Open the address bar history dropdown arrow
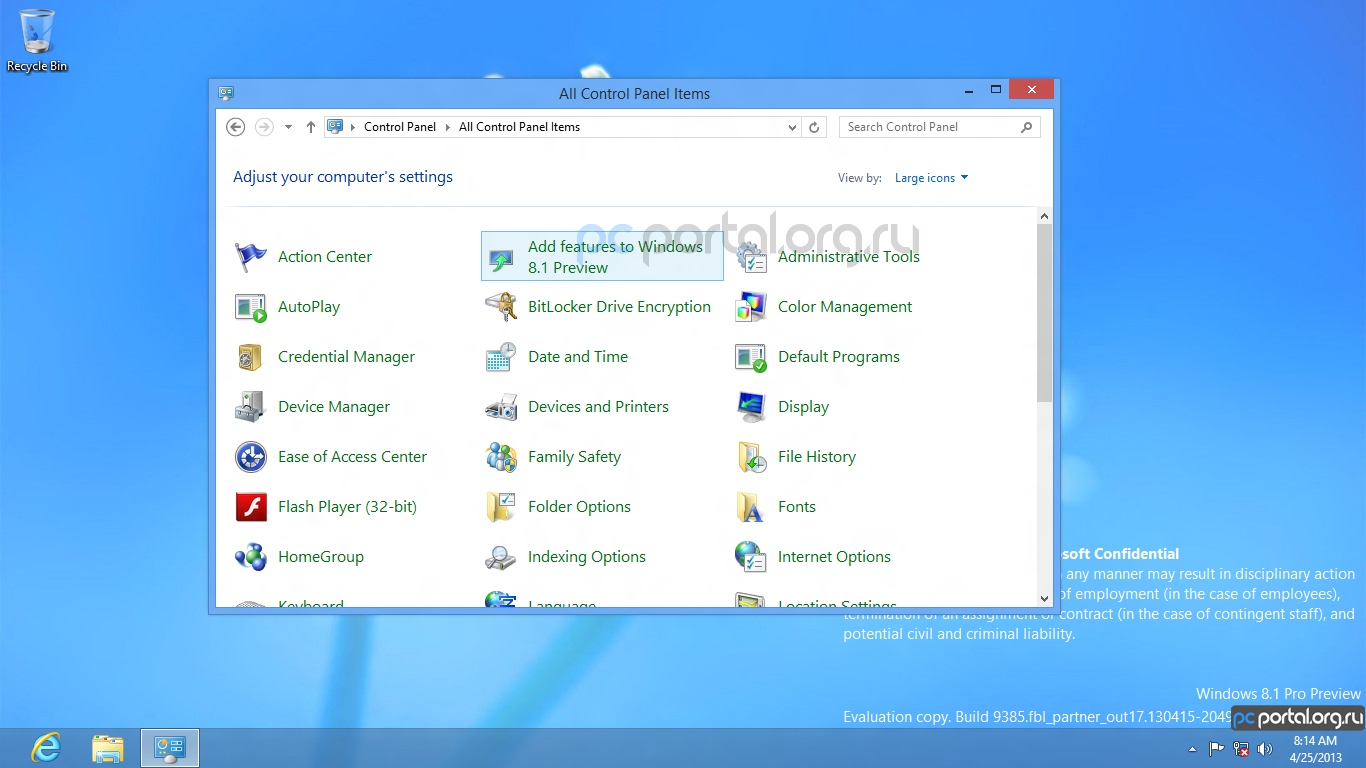This screenshot has width=1366, height=768. [792, 128]
